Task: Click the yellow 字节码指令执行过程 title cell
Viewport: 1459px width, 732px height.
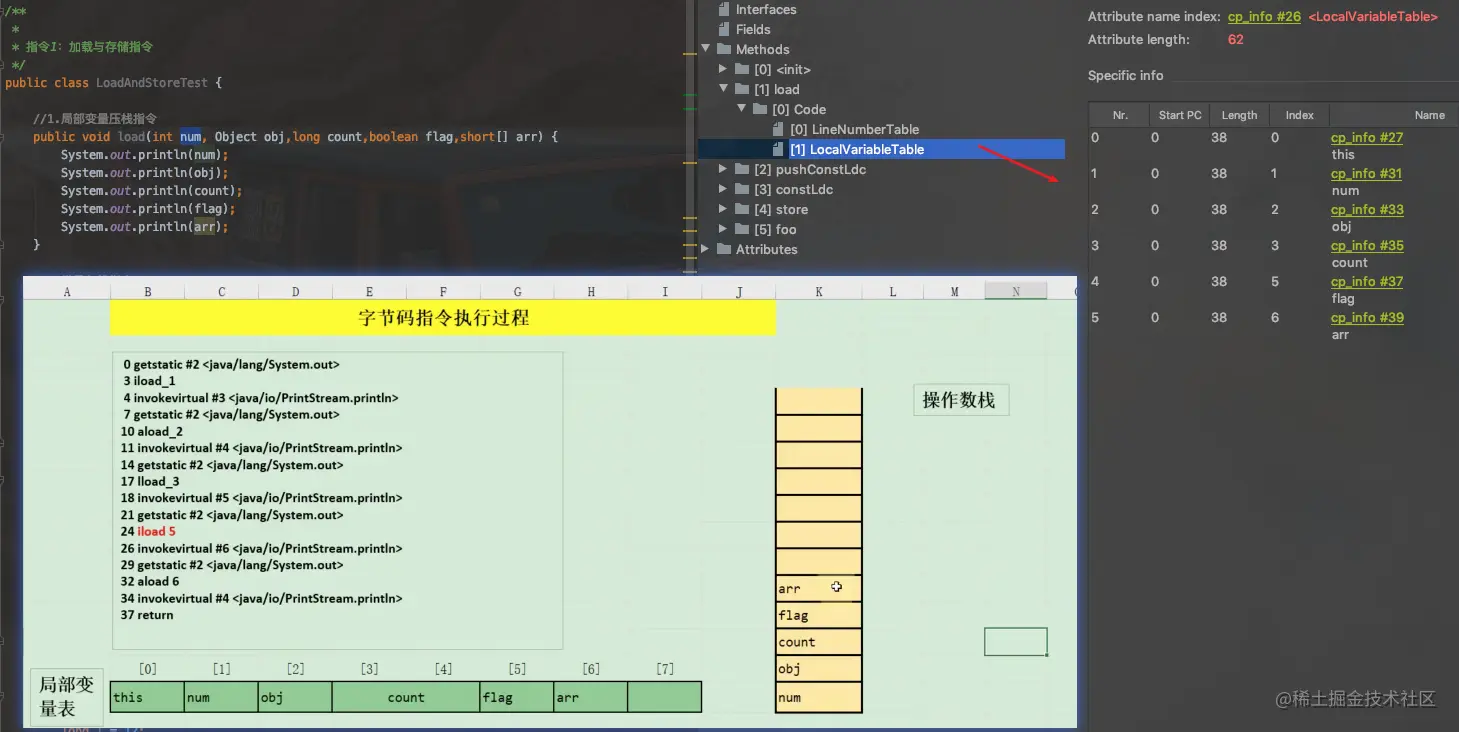Action: pos(443,318)
